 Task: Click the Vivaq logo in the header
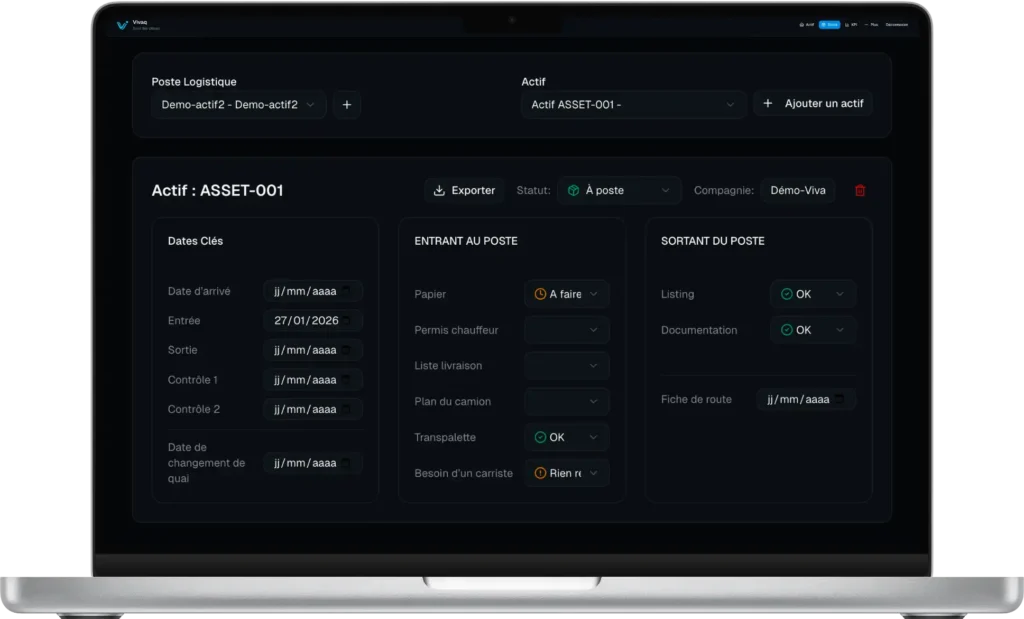(x=123, y=24)
